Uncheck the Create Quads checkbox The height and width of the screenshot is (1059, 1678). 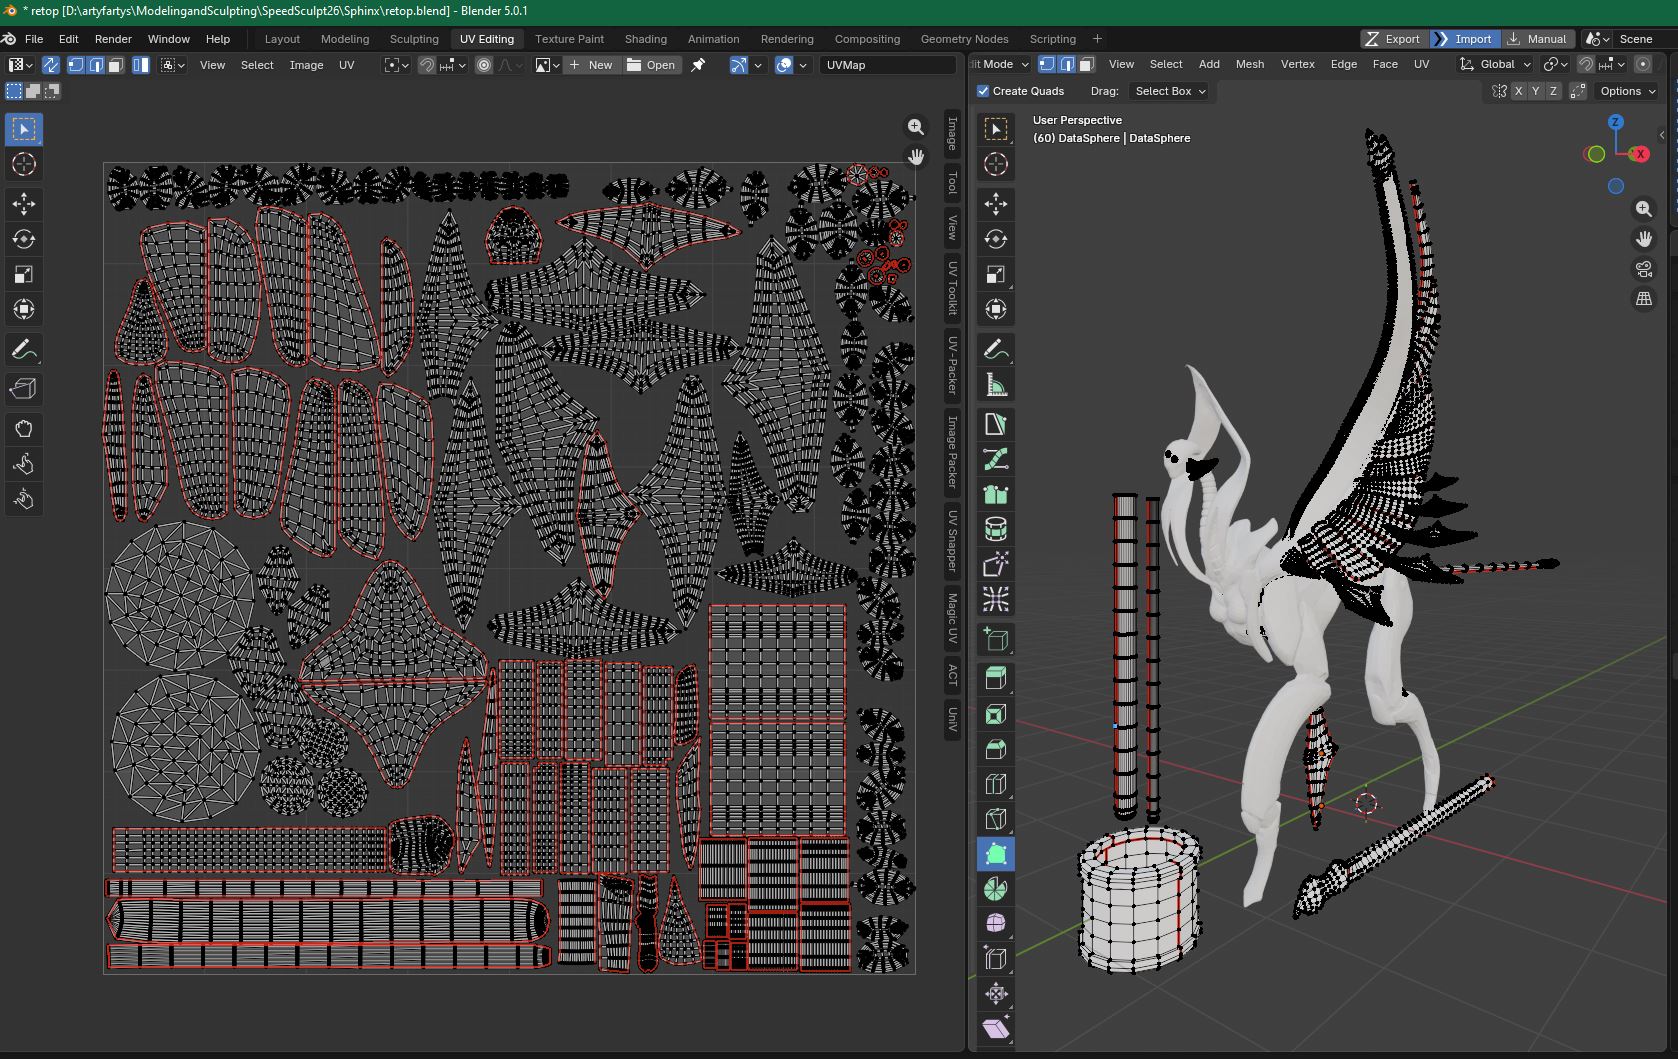click(983, 91)
